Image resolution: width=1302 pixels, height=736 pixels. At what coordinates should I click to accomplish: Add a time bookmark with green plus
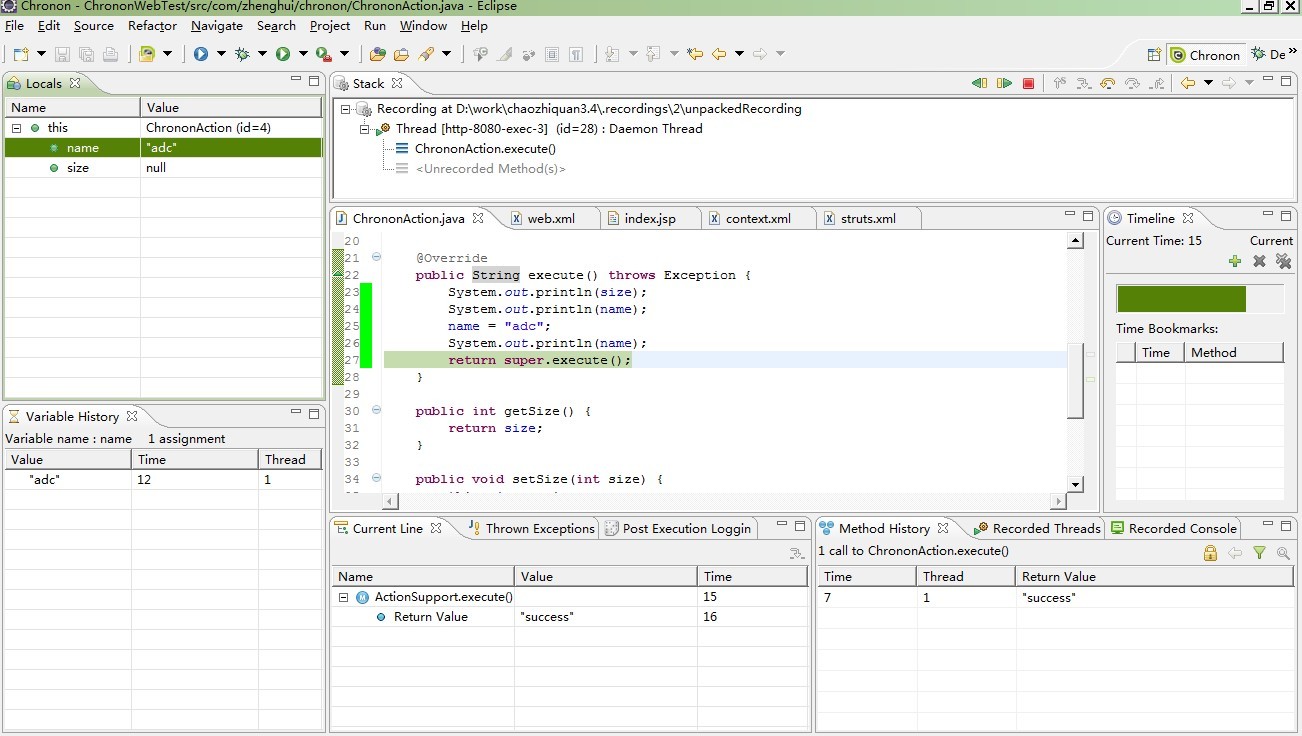(1235, 262)
